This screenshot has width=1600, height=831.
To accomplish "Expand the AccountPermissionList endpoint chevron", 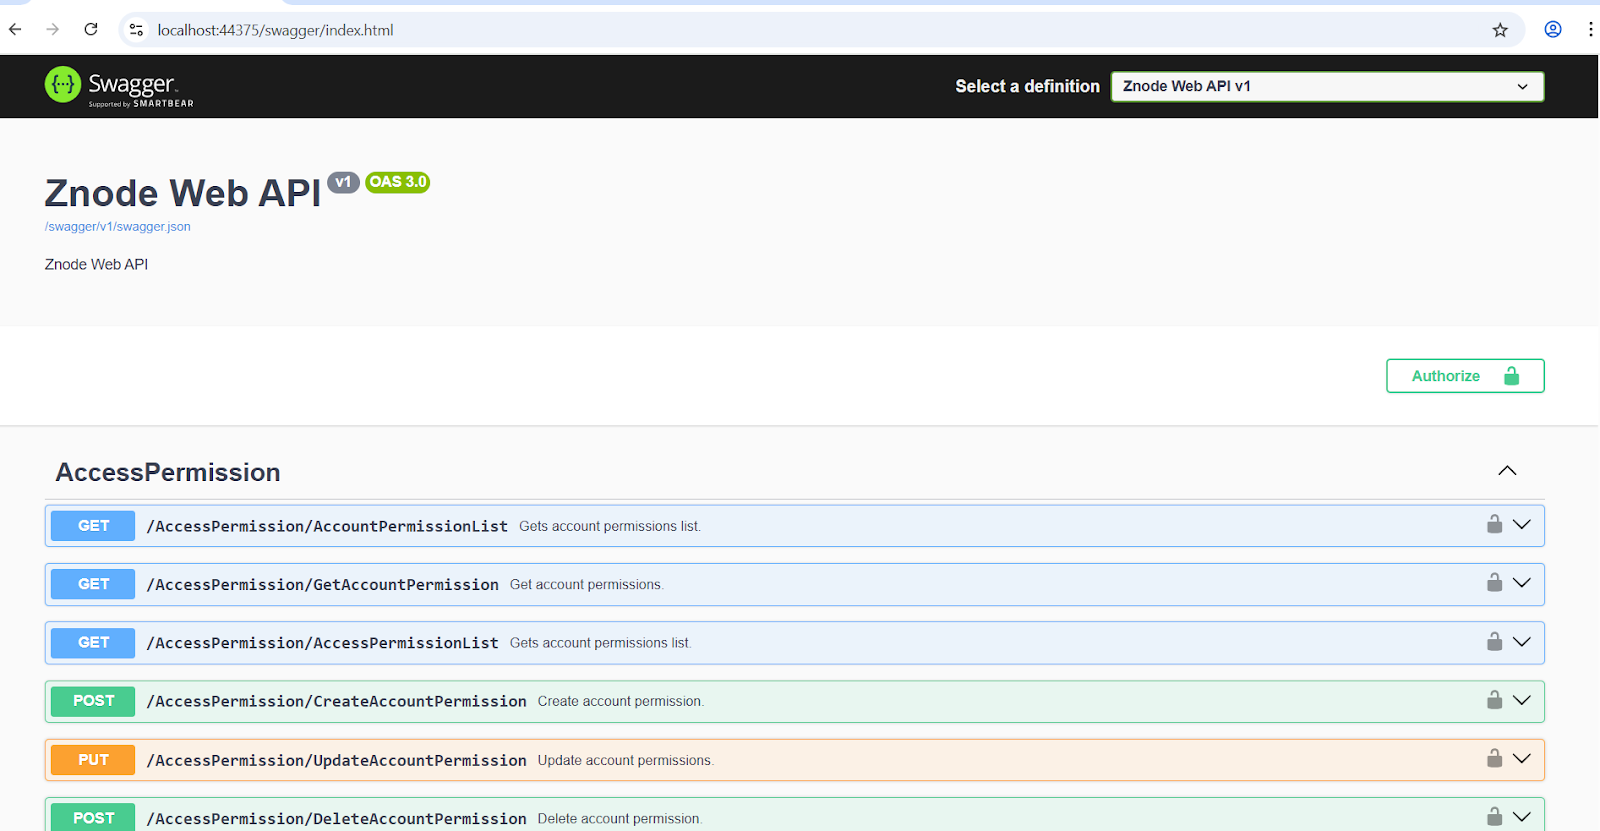I will pos(1522,524).
